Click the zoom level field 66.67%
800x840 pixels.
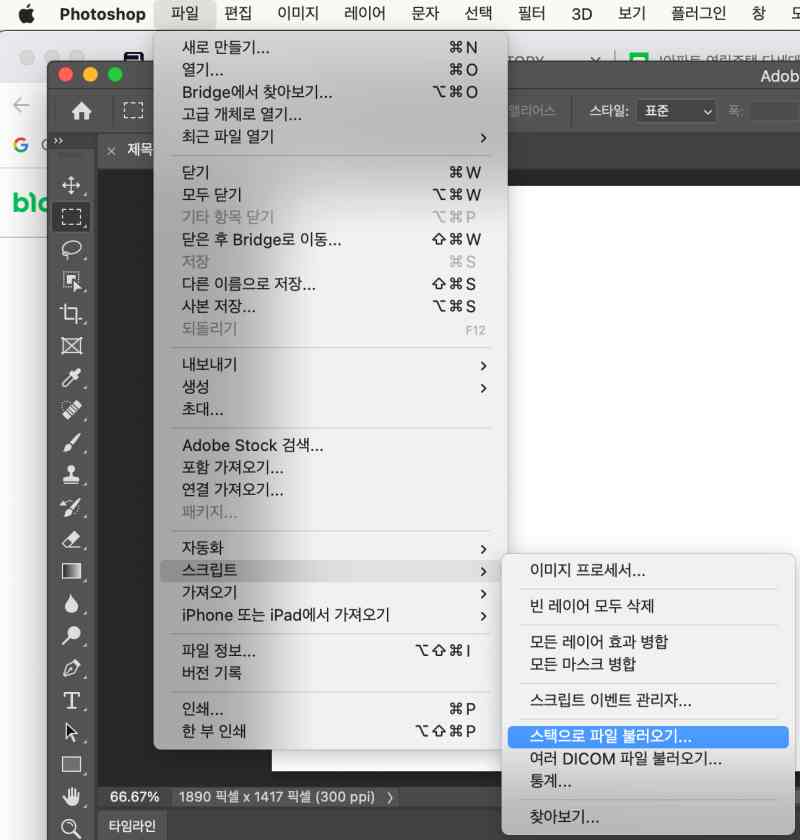point(134,797)
